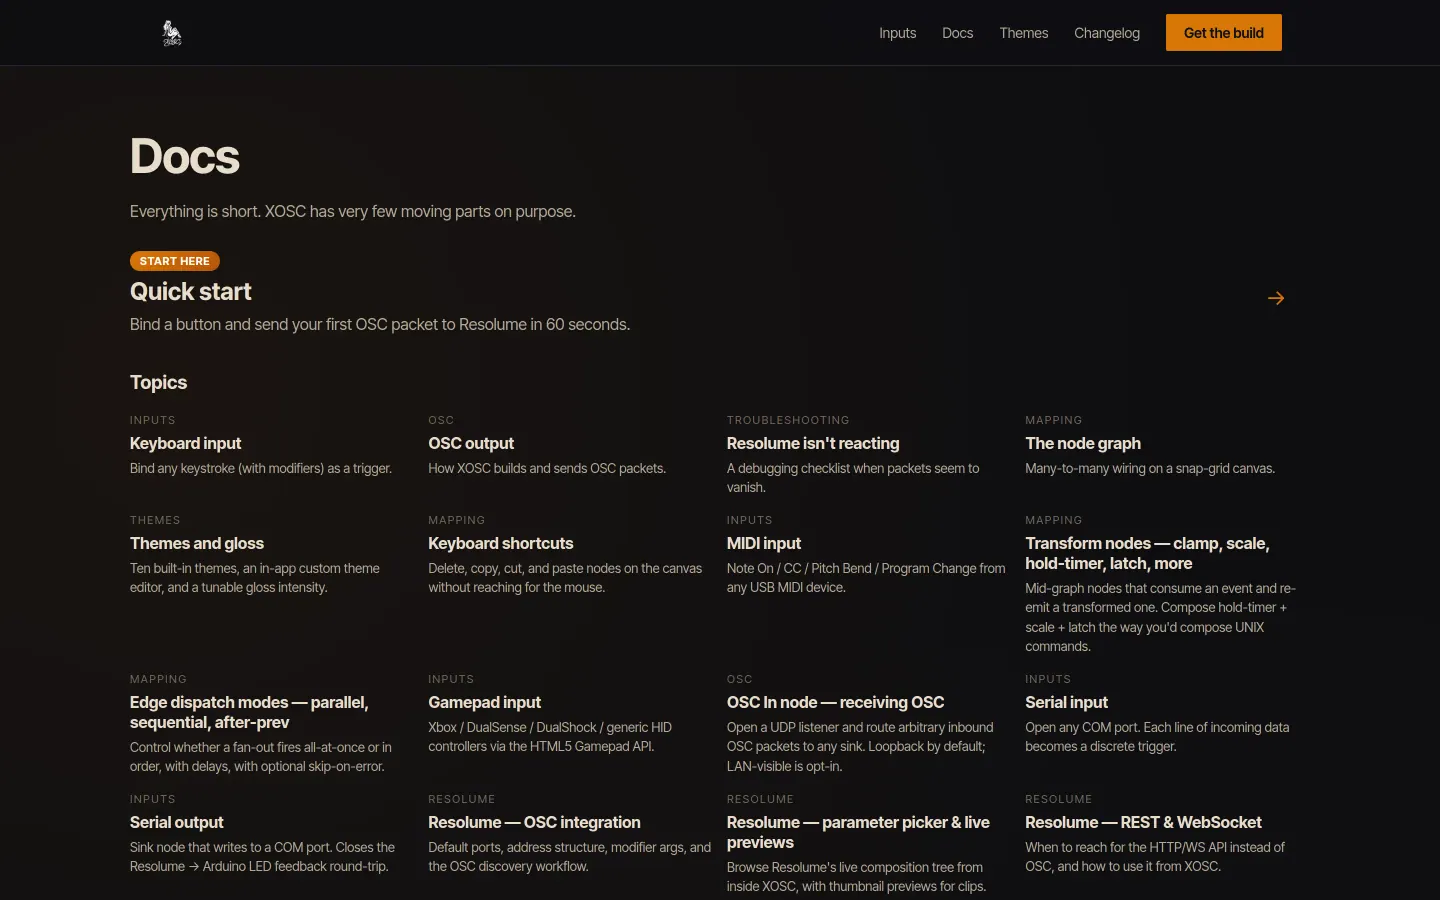Click 'Note On / CC / Pitch Bend' description
The width and height of the screenshot is (1440, 900).
tap(866, 578)
